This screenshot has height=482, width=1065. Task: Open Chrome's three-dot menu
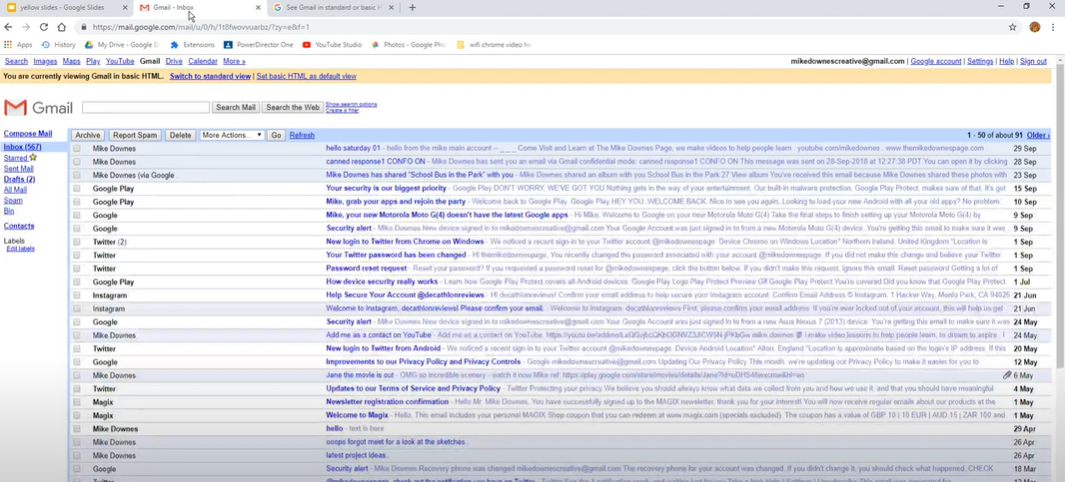1052,27
